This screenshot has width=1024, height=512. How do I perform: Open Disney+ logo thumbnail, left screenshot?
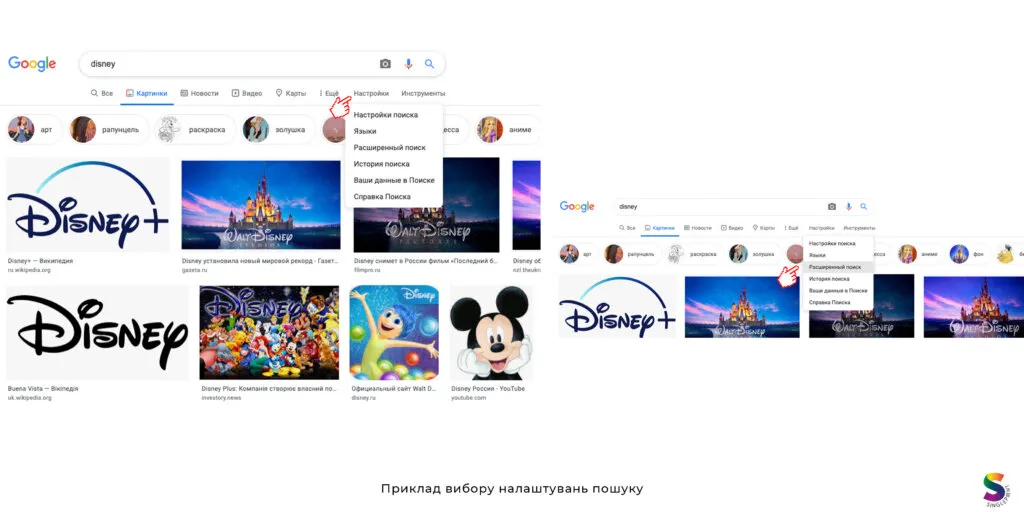coord(88,205)
